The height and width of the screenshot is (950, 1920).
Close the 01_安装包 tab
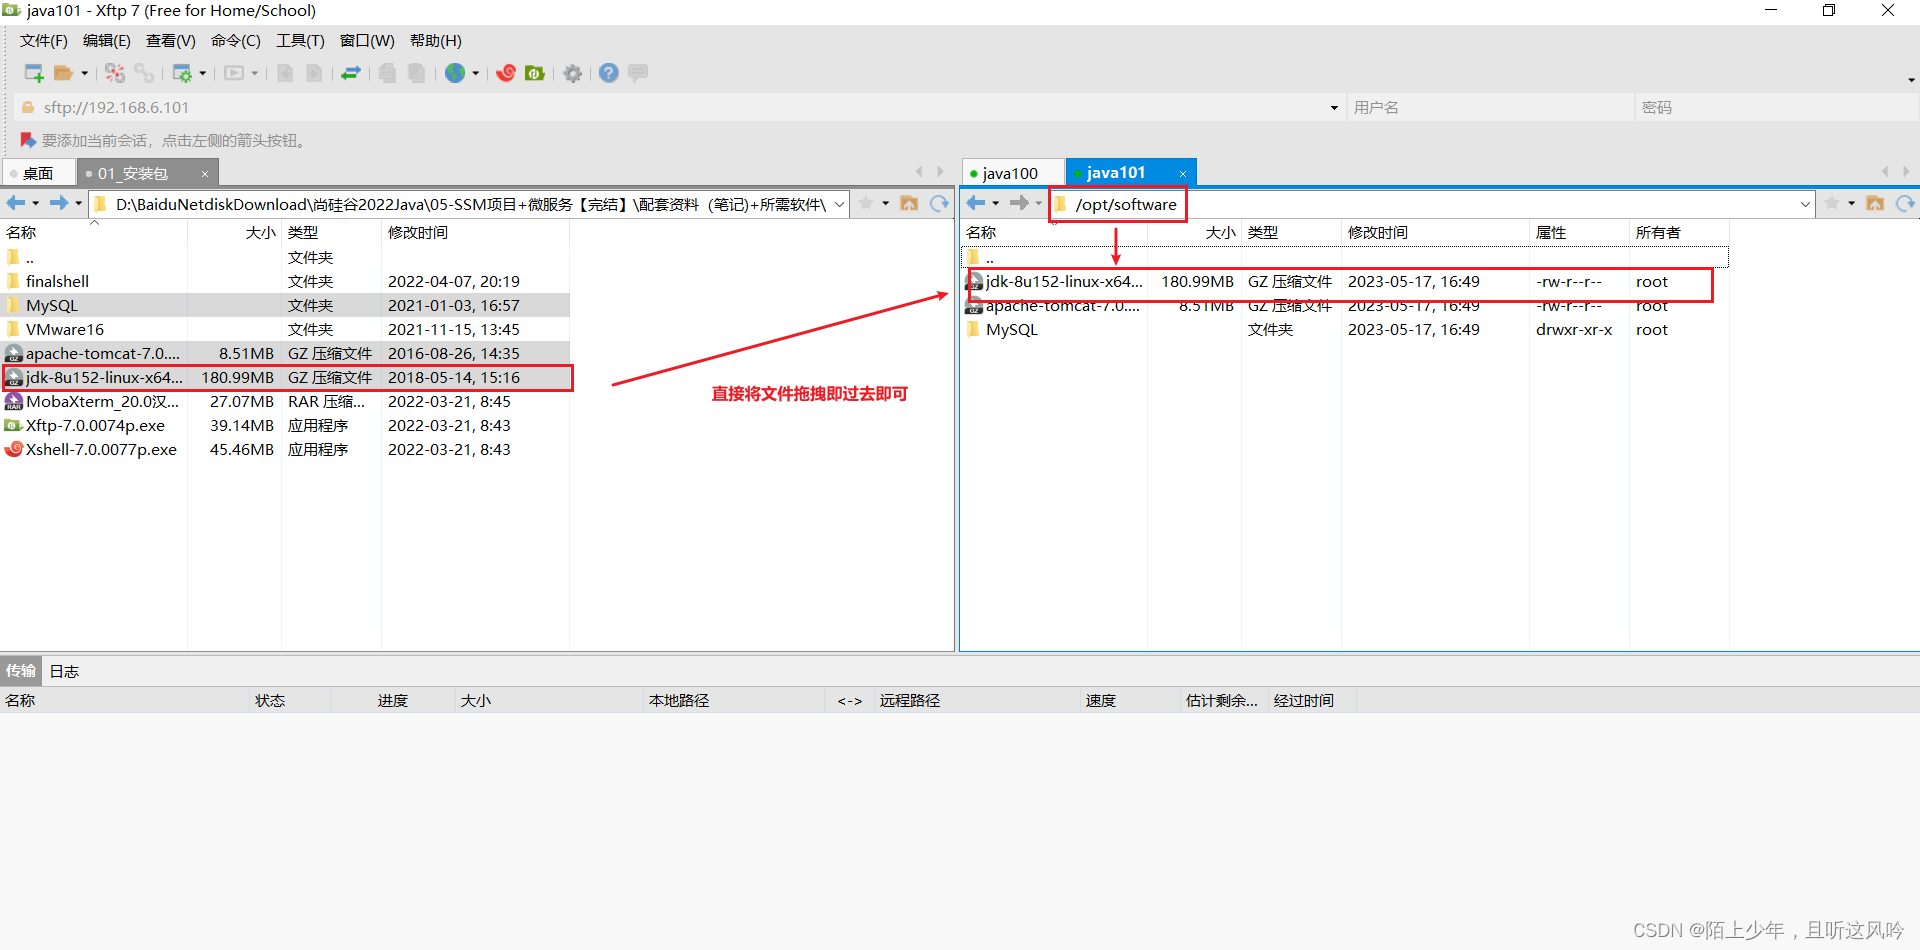205,174
